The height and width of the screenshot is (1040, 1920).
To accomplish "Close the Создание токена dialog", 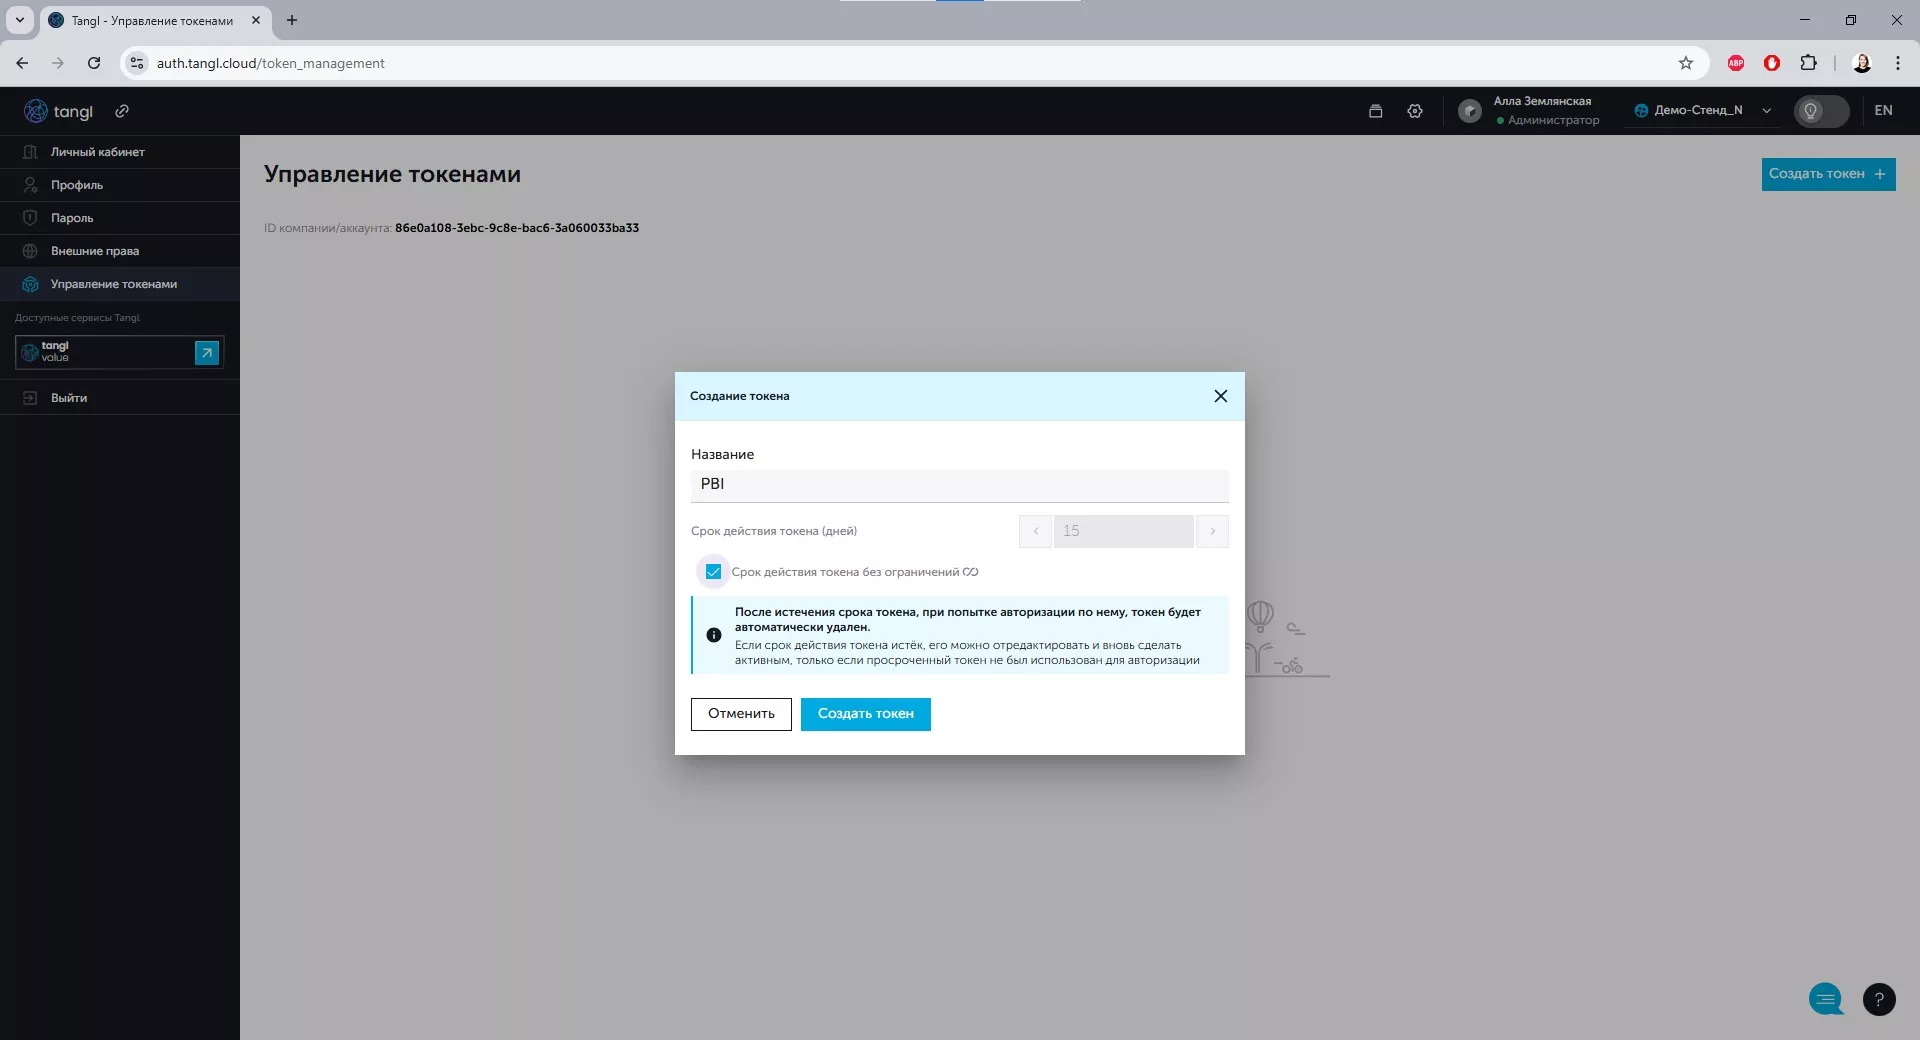I will tap(1220, 396).
